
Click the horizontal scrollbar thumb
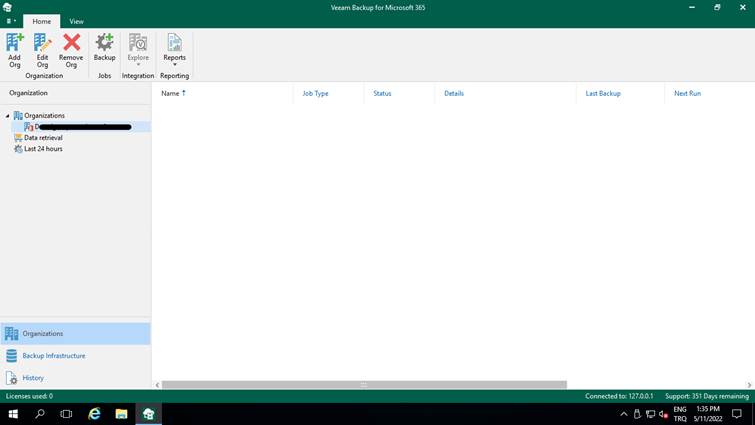click(364, 385)
